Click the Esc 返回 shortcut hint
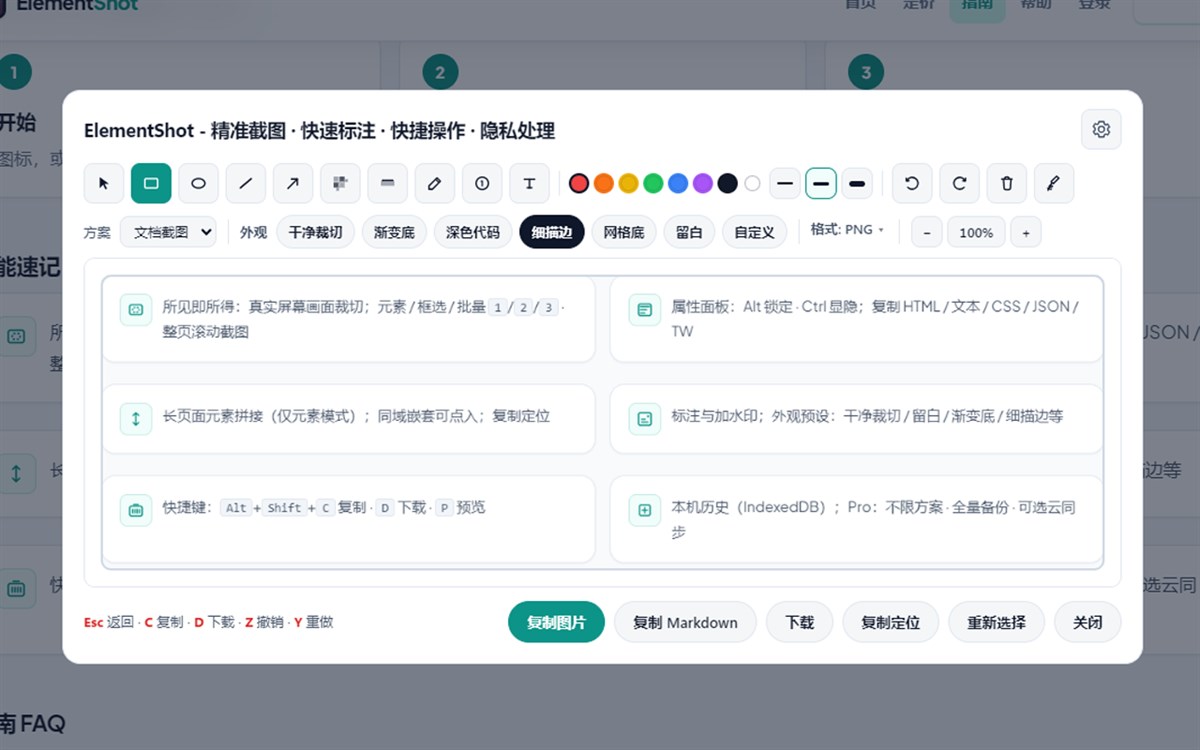Image resolution: width=1200 pixels, height=750 pixels. click(x=108, y=622)
